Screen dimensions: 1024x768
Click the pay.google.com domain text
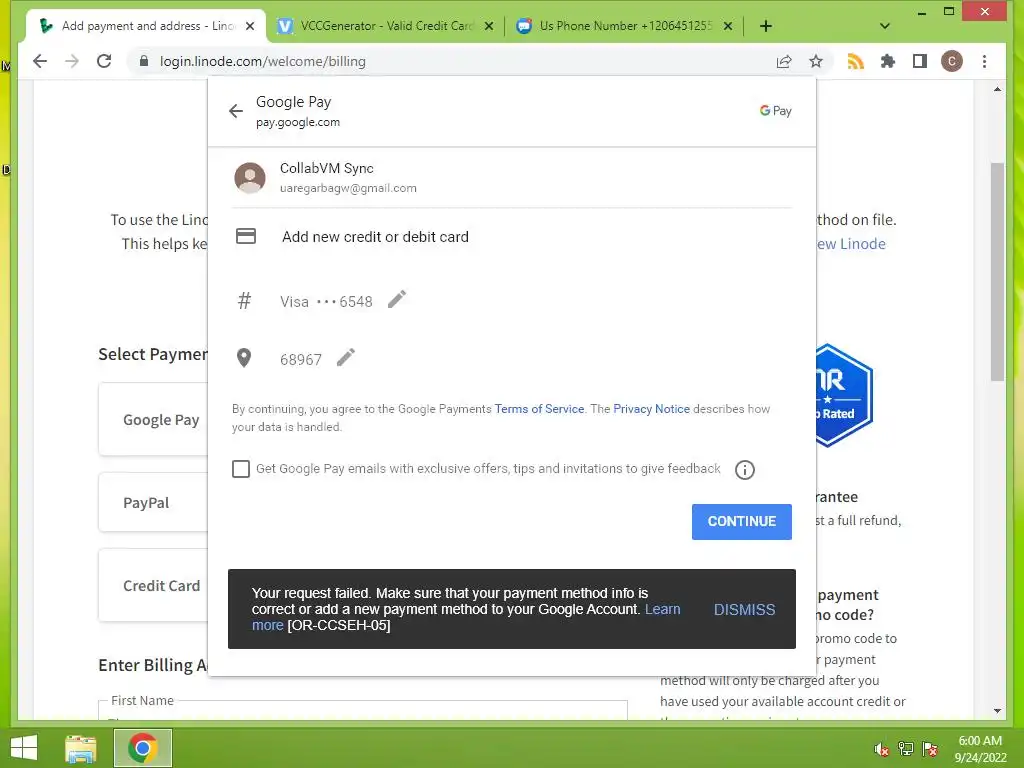(x=298, y=122)
